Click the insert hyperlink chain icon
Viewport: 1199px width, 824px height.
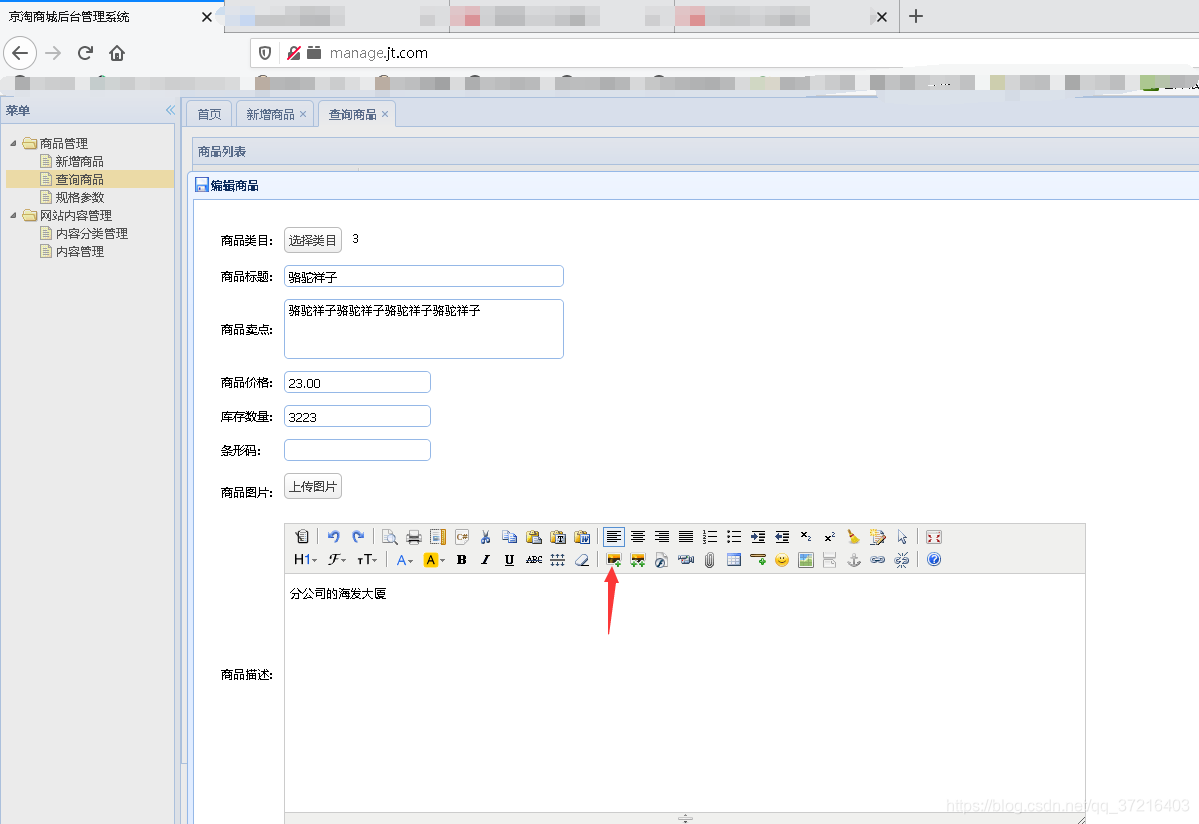[x=877, y=560]
